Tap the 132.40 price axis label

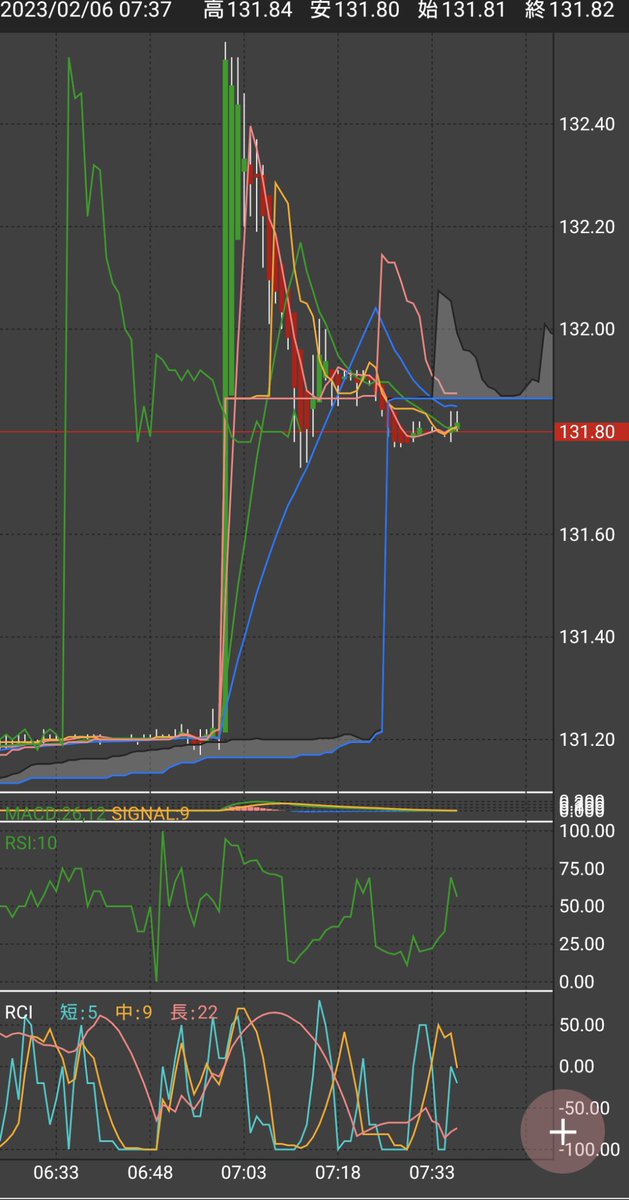pyautogui.click(x=588, y=125)
